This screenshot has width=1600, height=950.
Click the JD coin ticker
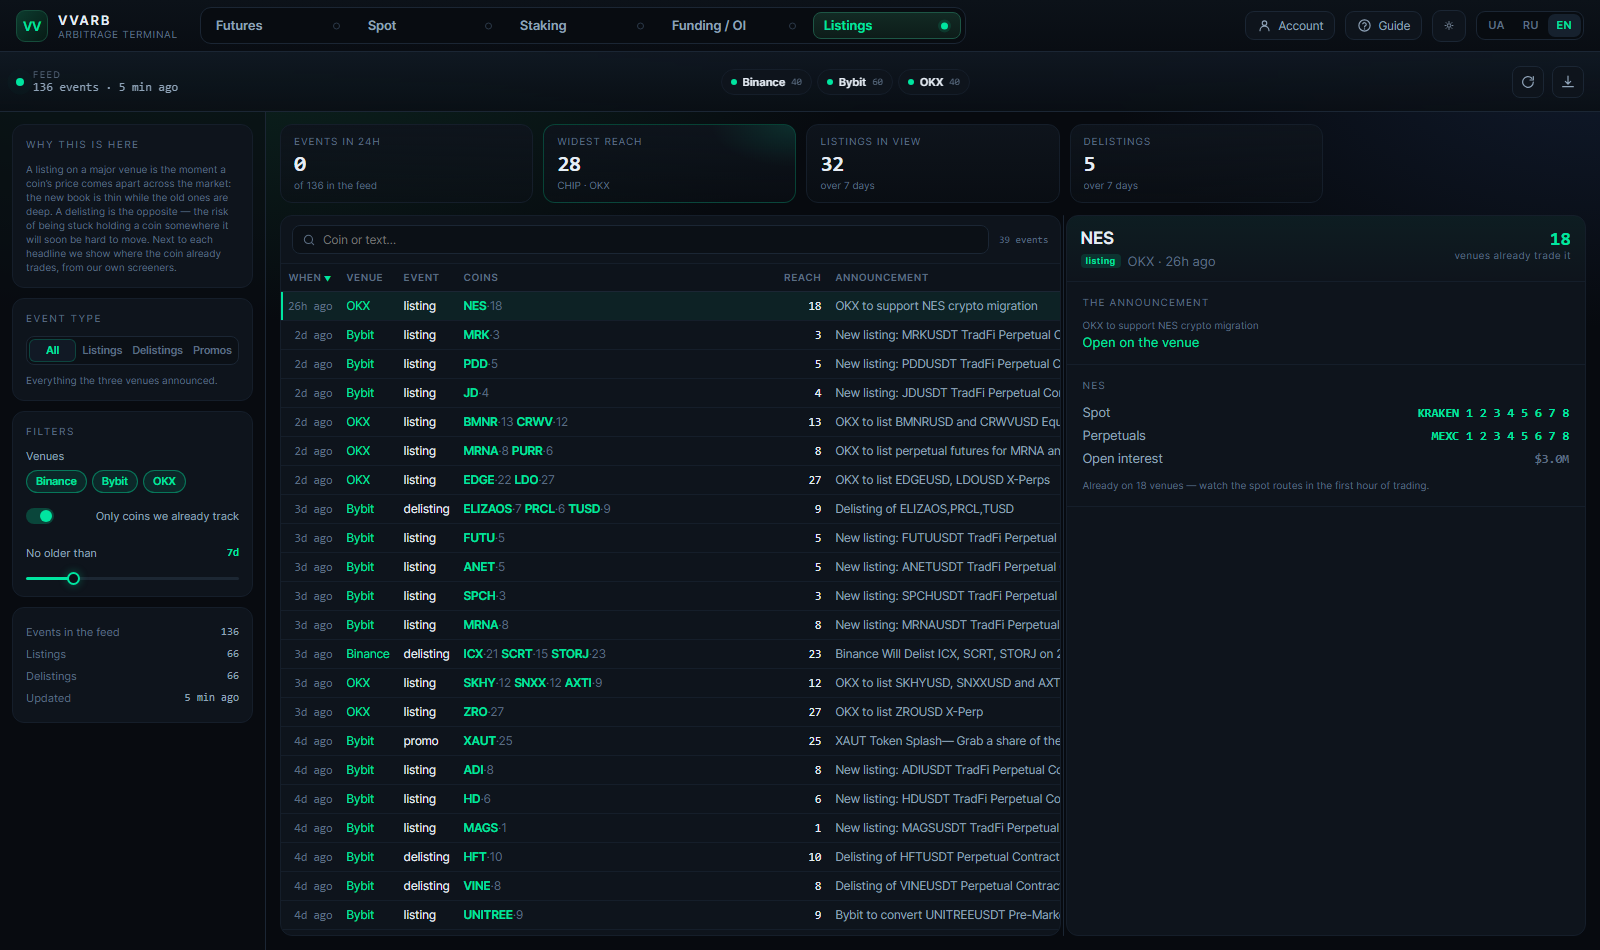click(x=470, y=393)
